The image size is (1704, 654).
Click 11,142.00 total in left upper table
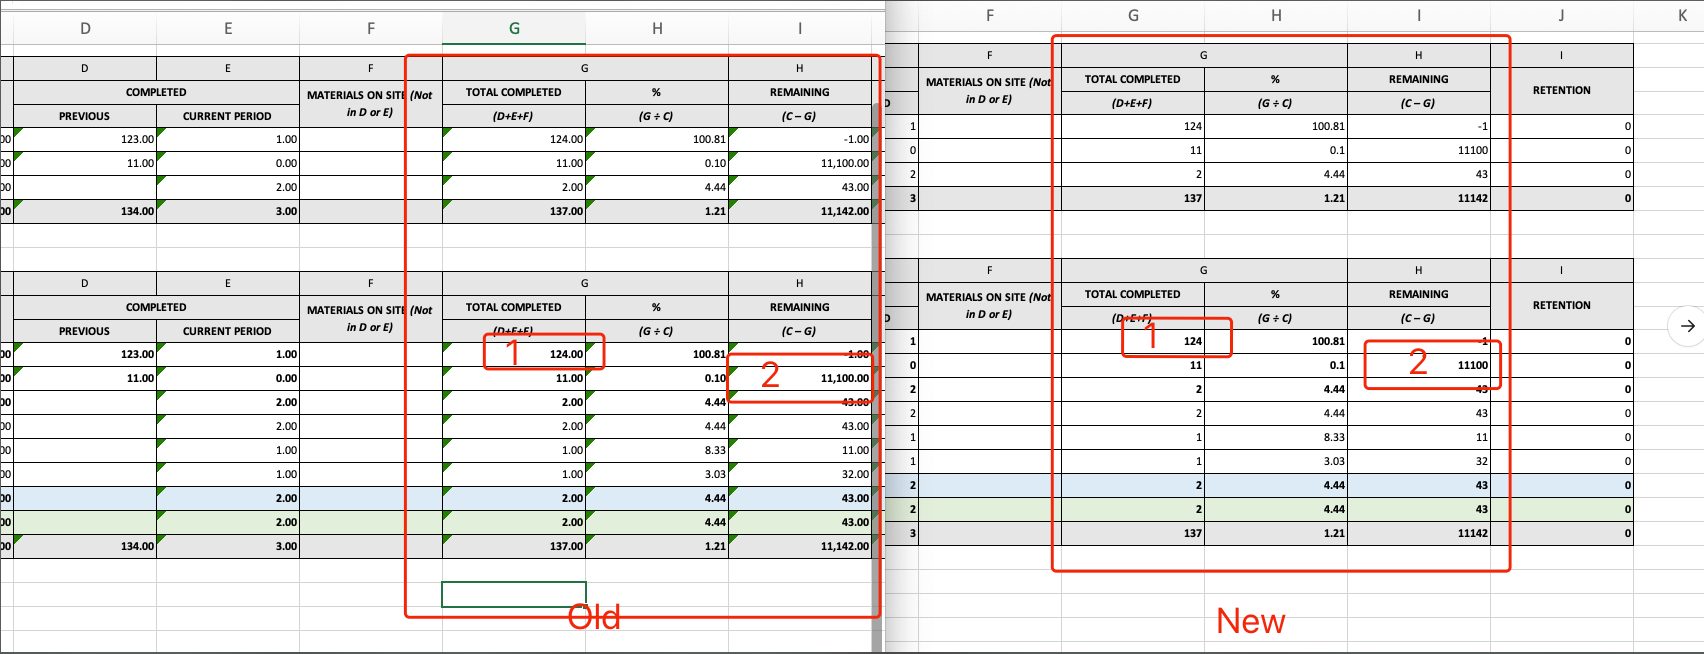coord(800,211)
